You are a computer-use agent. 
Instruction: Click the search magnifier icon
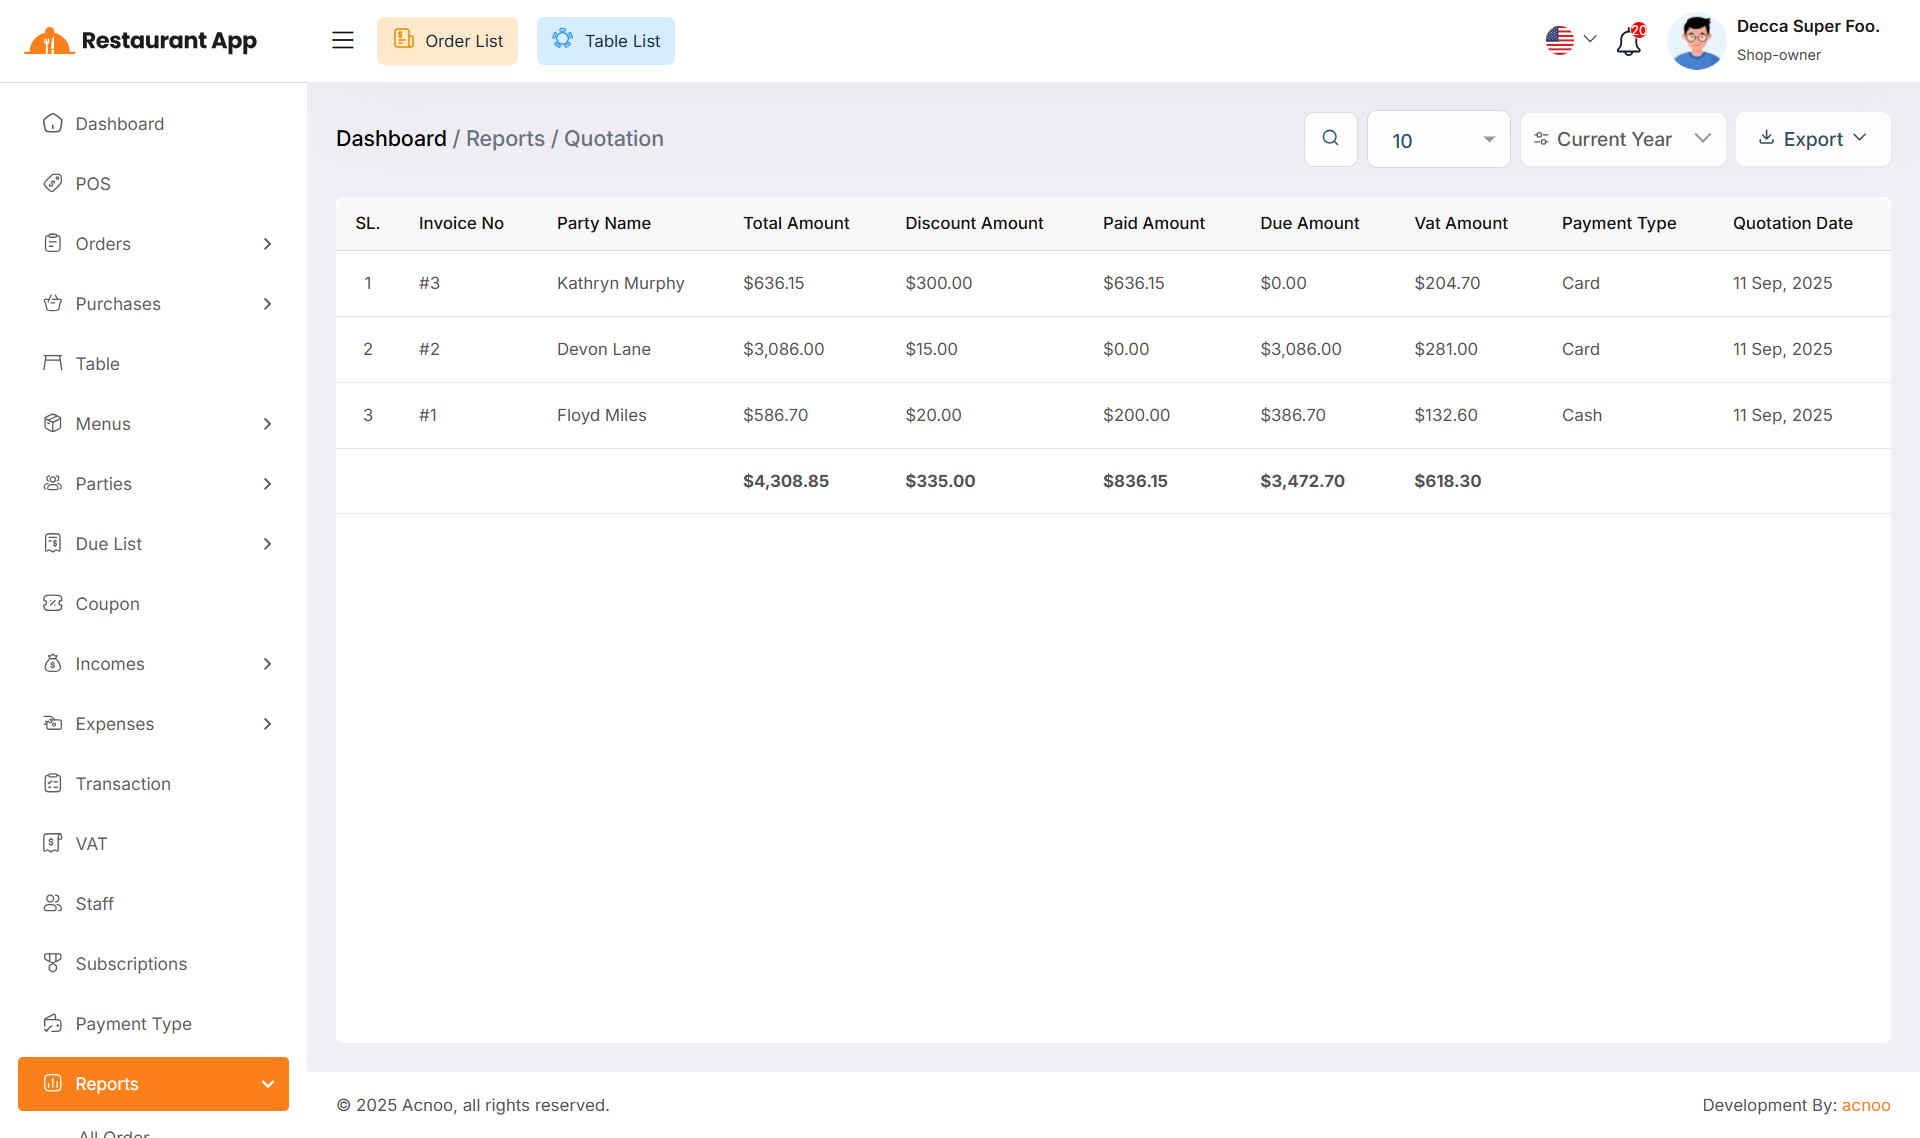tap(1330, 139)
